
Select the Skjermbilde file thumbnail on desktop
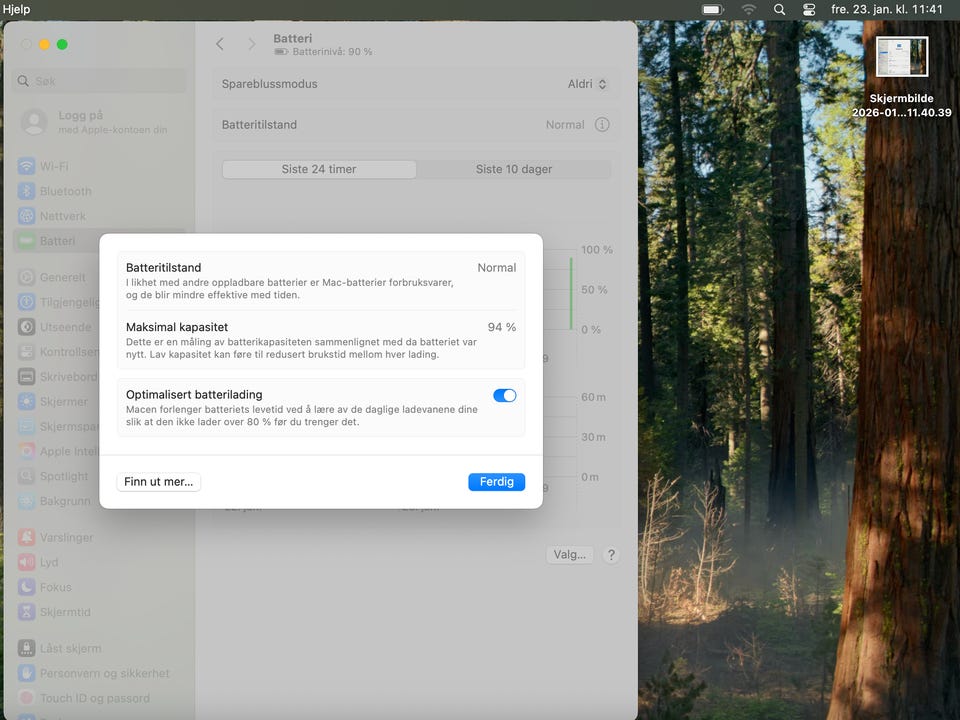[x=902, y=56]
